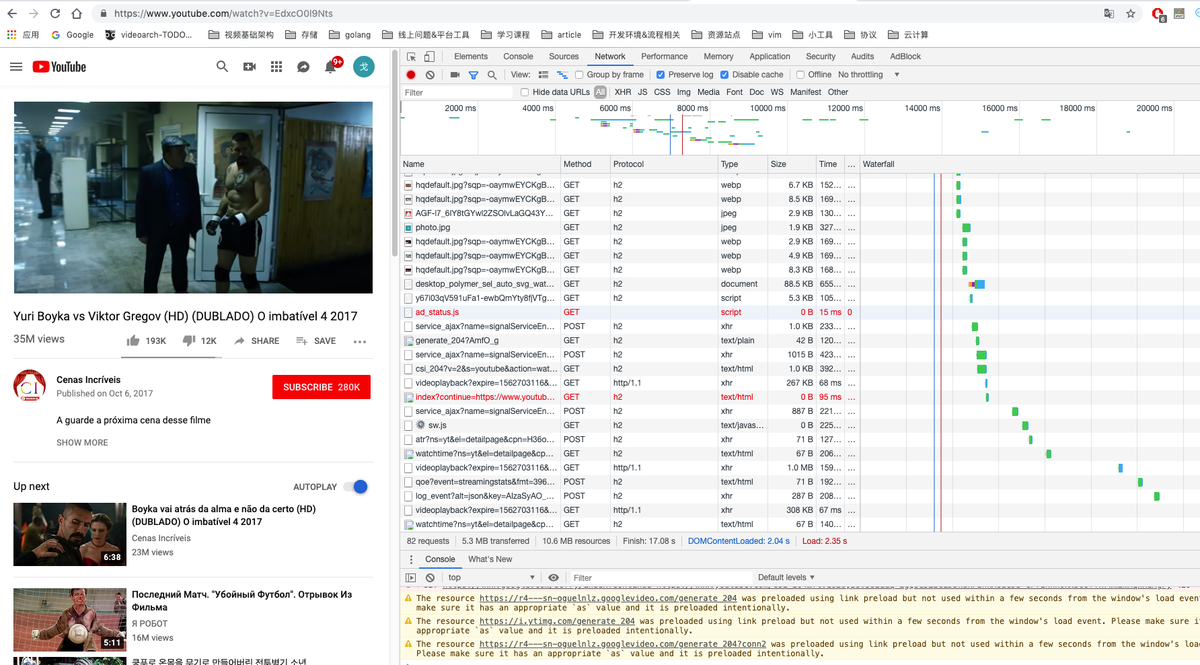Open the golang bookmarks folder
The width and height of the screenshot is (1200, 665).
tap(350, 34)
